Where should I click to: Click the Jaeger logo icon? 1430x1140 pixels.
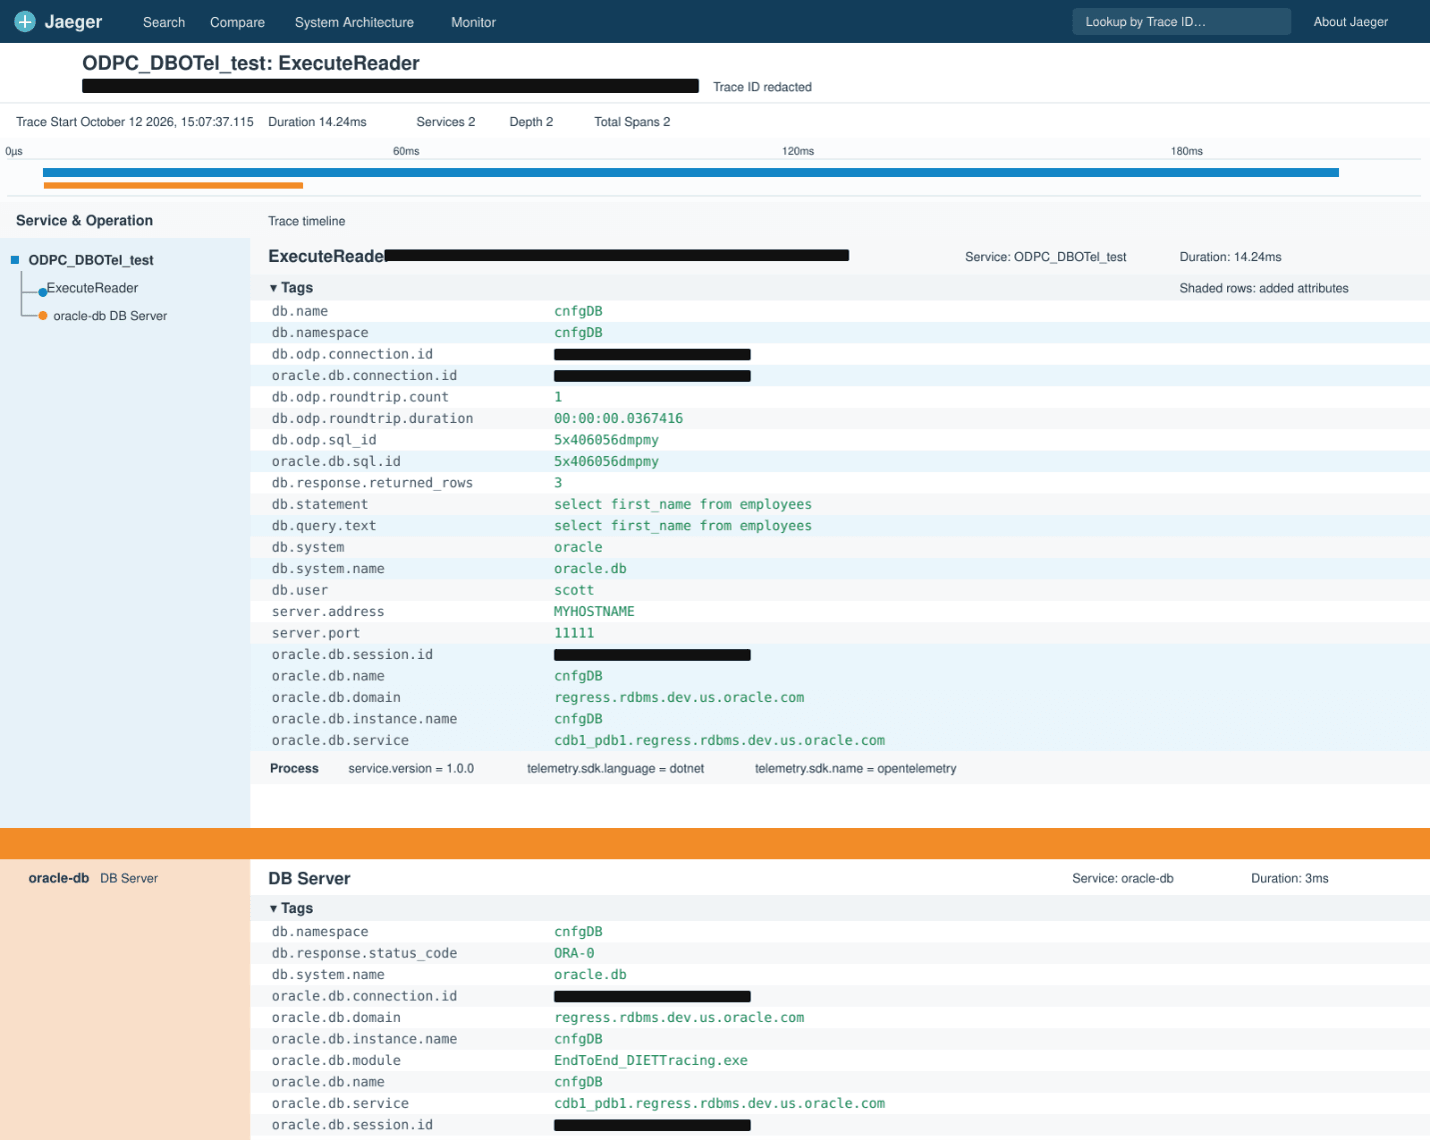[x=25, y=21]
